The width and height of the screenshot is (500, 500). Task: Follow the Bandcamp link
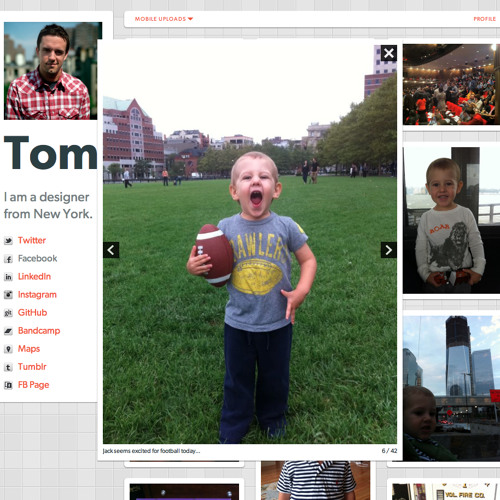39,331
